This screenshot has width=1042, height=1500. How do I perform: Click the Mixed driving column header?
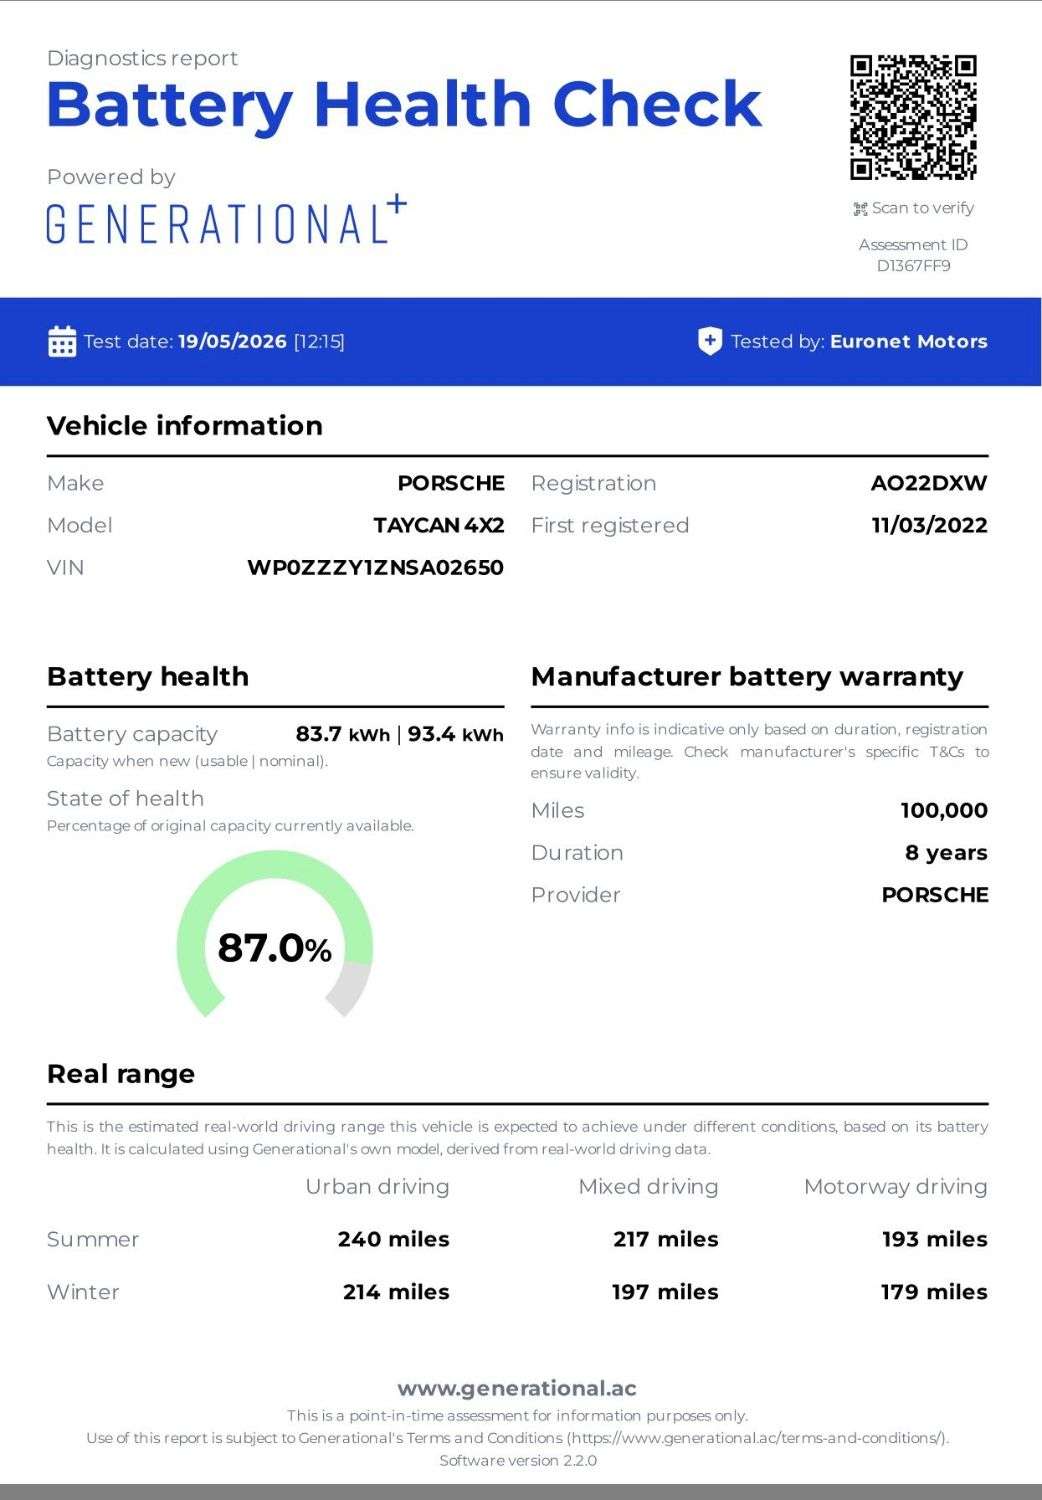click(x=648, y=1187)
